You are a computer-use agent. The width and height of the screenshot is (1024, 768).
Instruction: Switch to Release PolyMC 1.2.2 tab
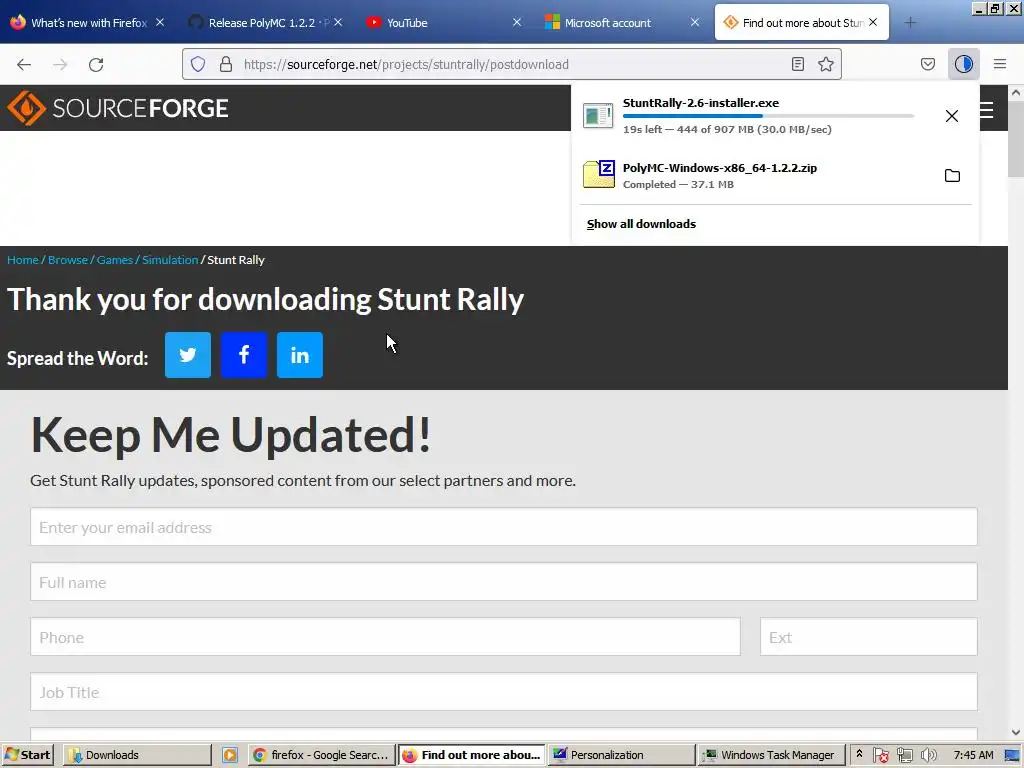(x=268, y=23)
